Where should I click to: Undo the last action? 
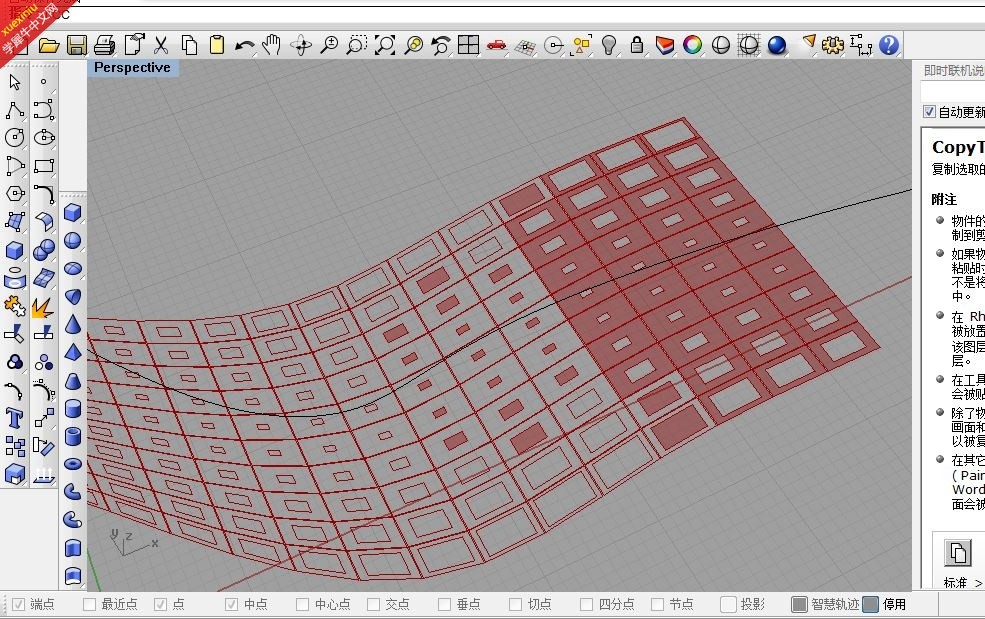[244, 45]
